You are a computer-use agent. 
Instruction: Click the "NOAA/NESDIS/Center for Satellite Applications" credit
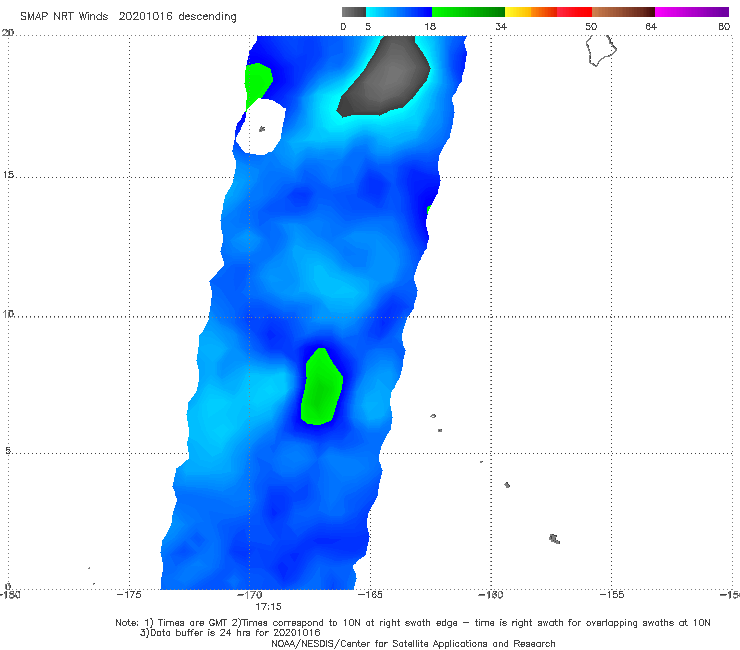pos(413,644)
